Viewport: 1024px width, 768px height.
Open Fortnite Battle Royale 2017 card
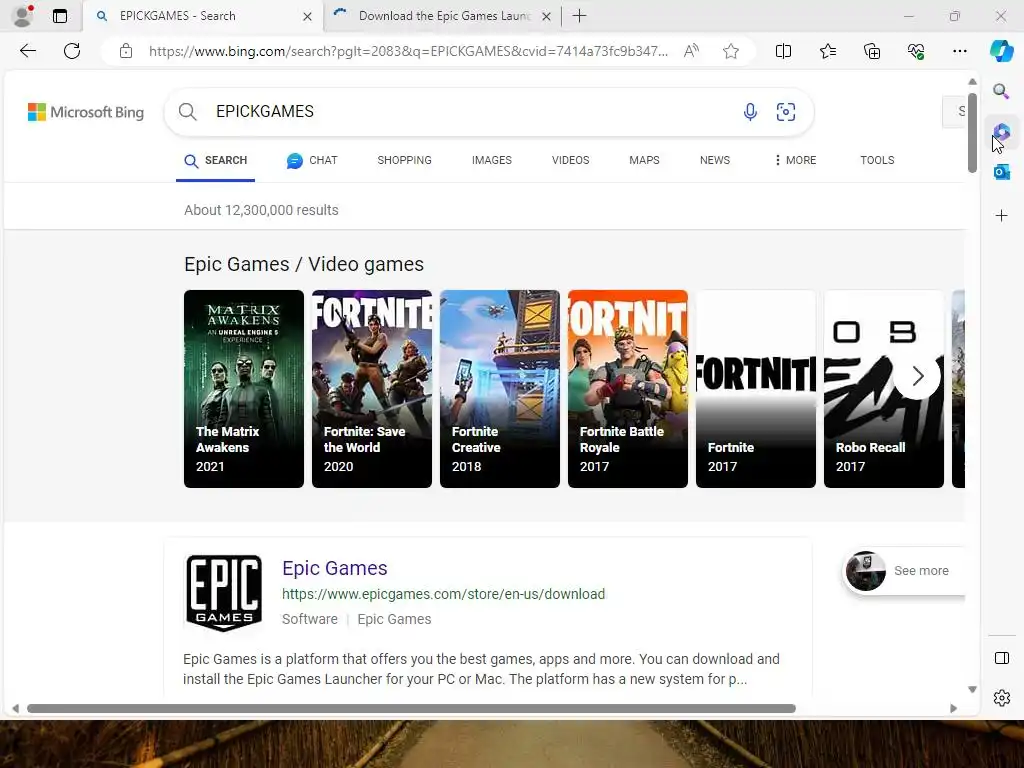point(628,389)
